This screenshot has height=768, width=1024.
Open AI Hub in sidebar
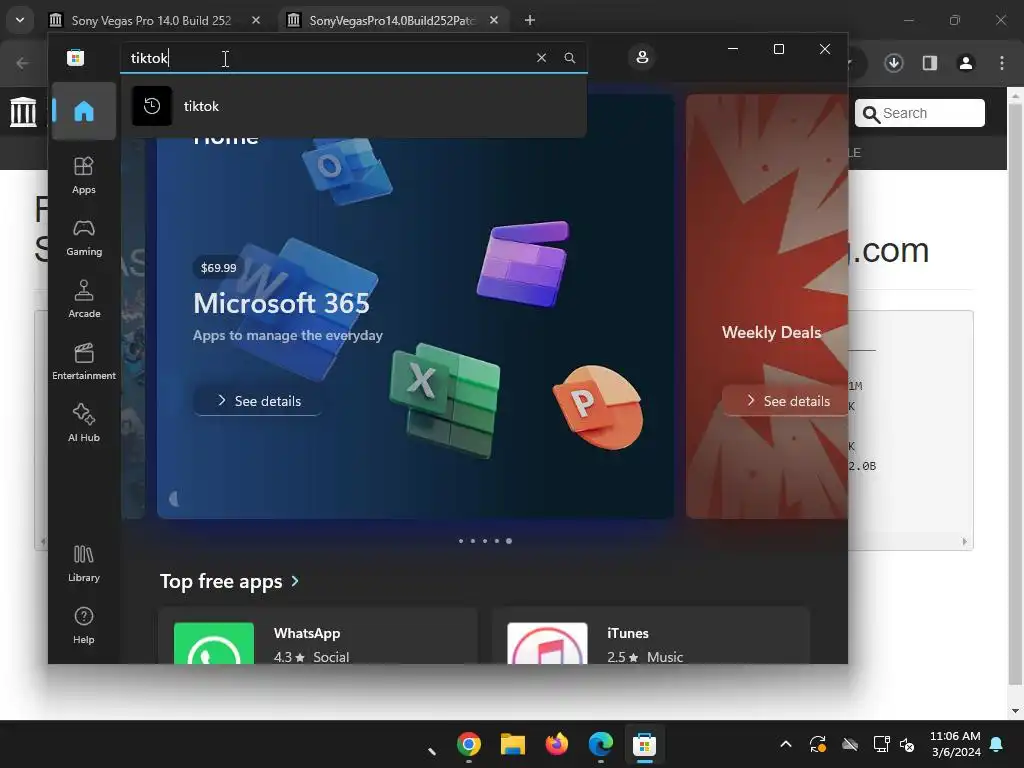[x=84, y=424]
